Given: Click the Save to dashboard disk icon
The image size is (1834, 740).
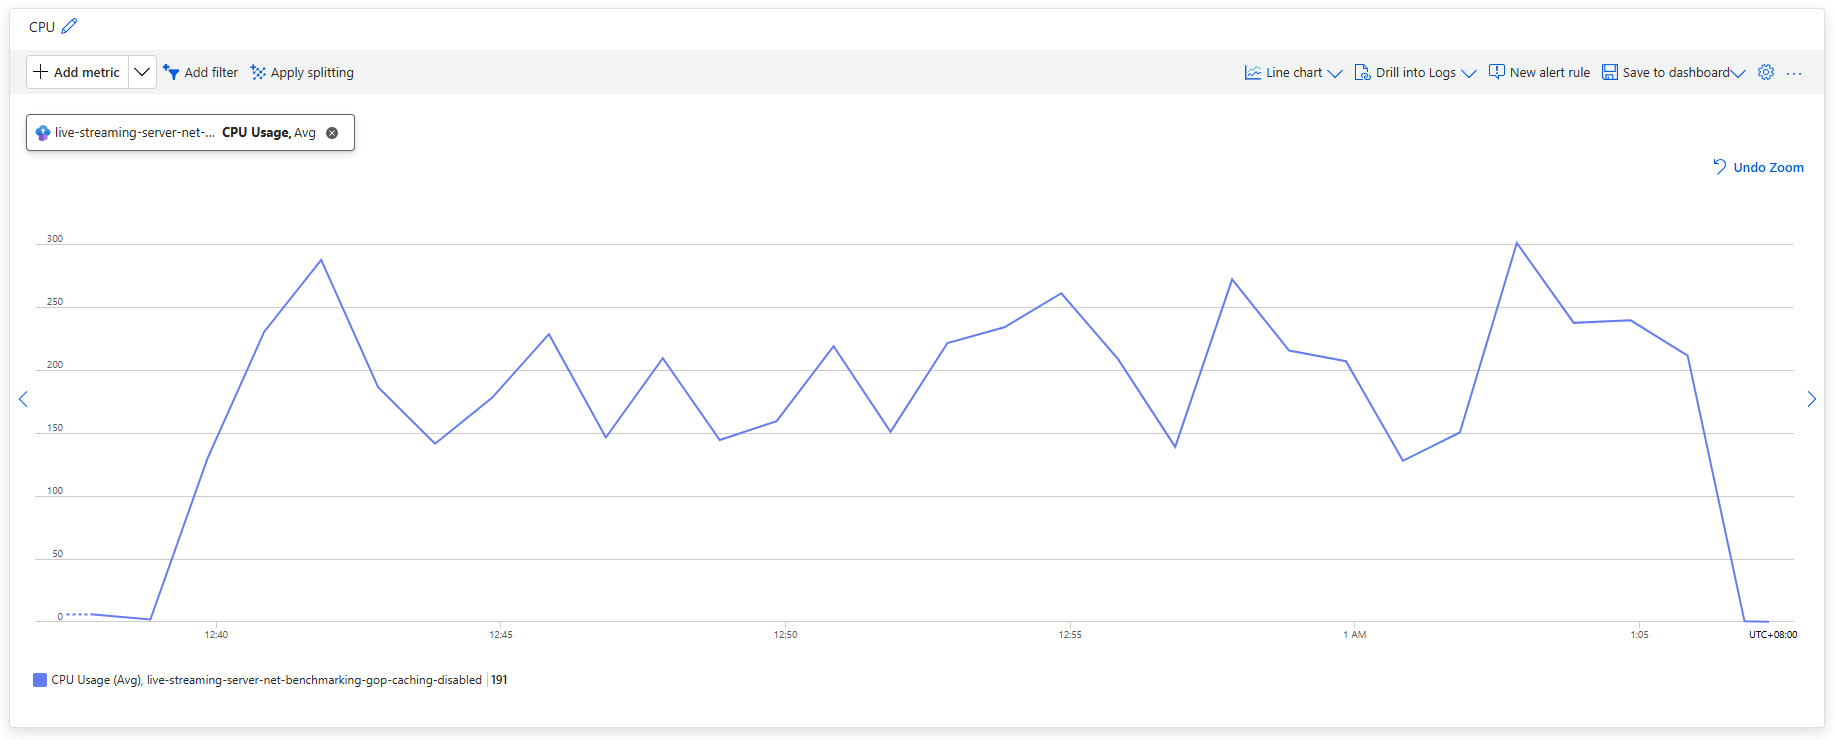Looking at the screenshot, I should point(1610,72).
